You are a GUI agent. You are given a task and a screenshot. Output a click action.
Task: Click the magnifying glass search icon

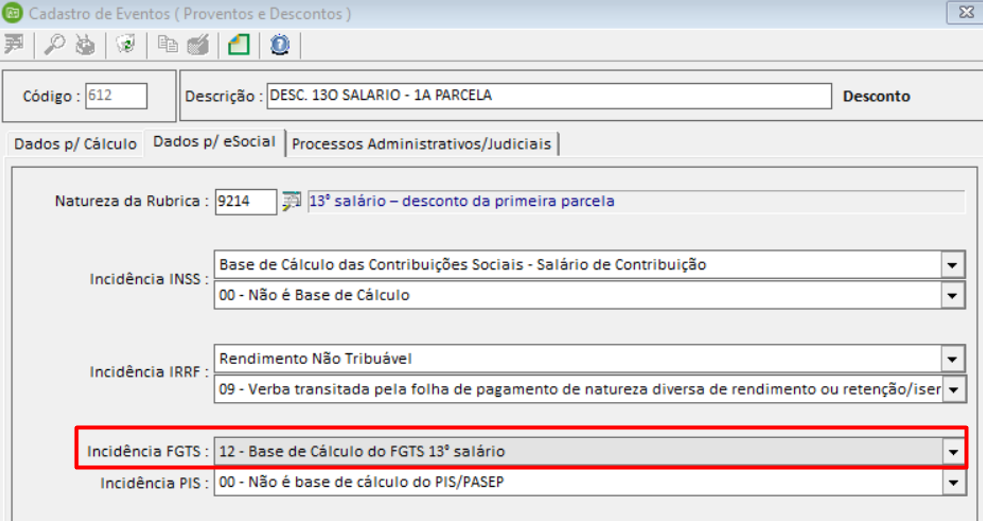coord(53,44)
